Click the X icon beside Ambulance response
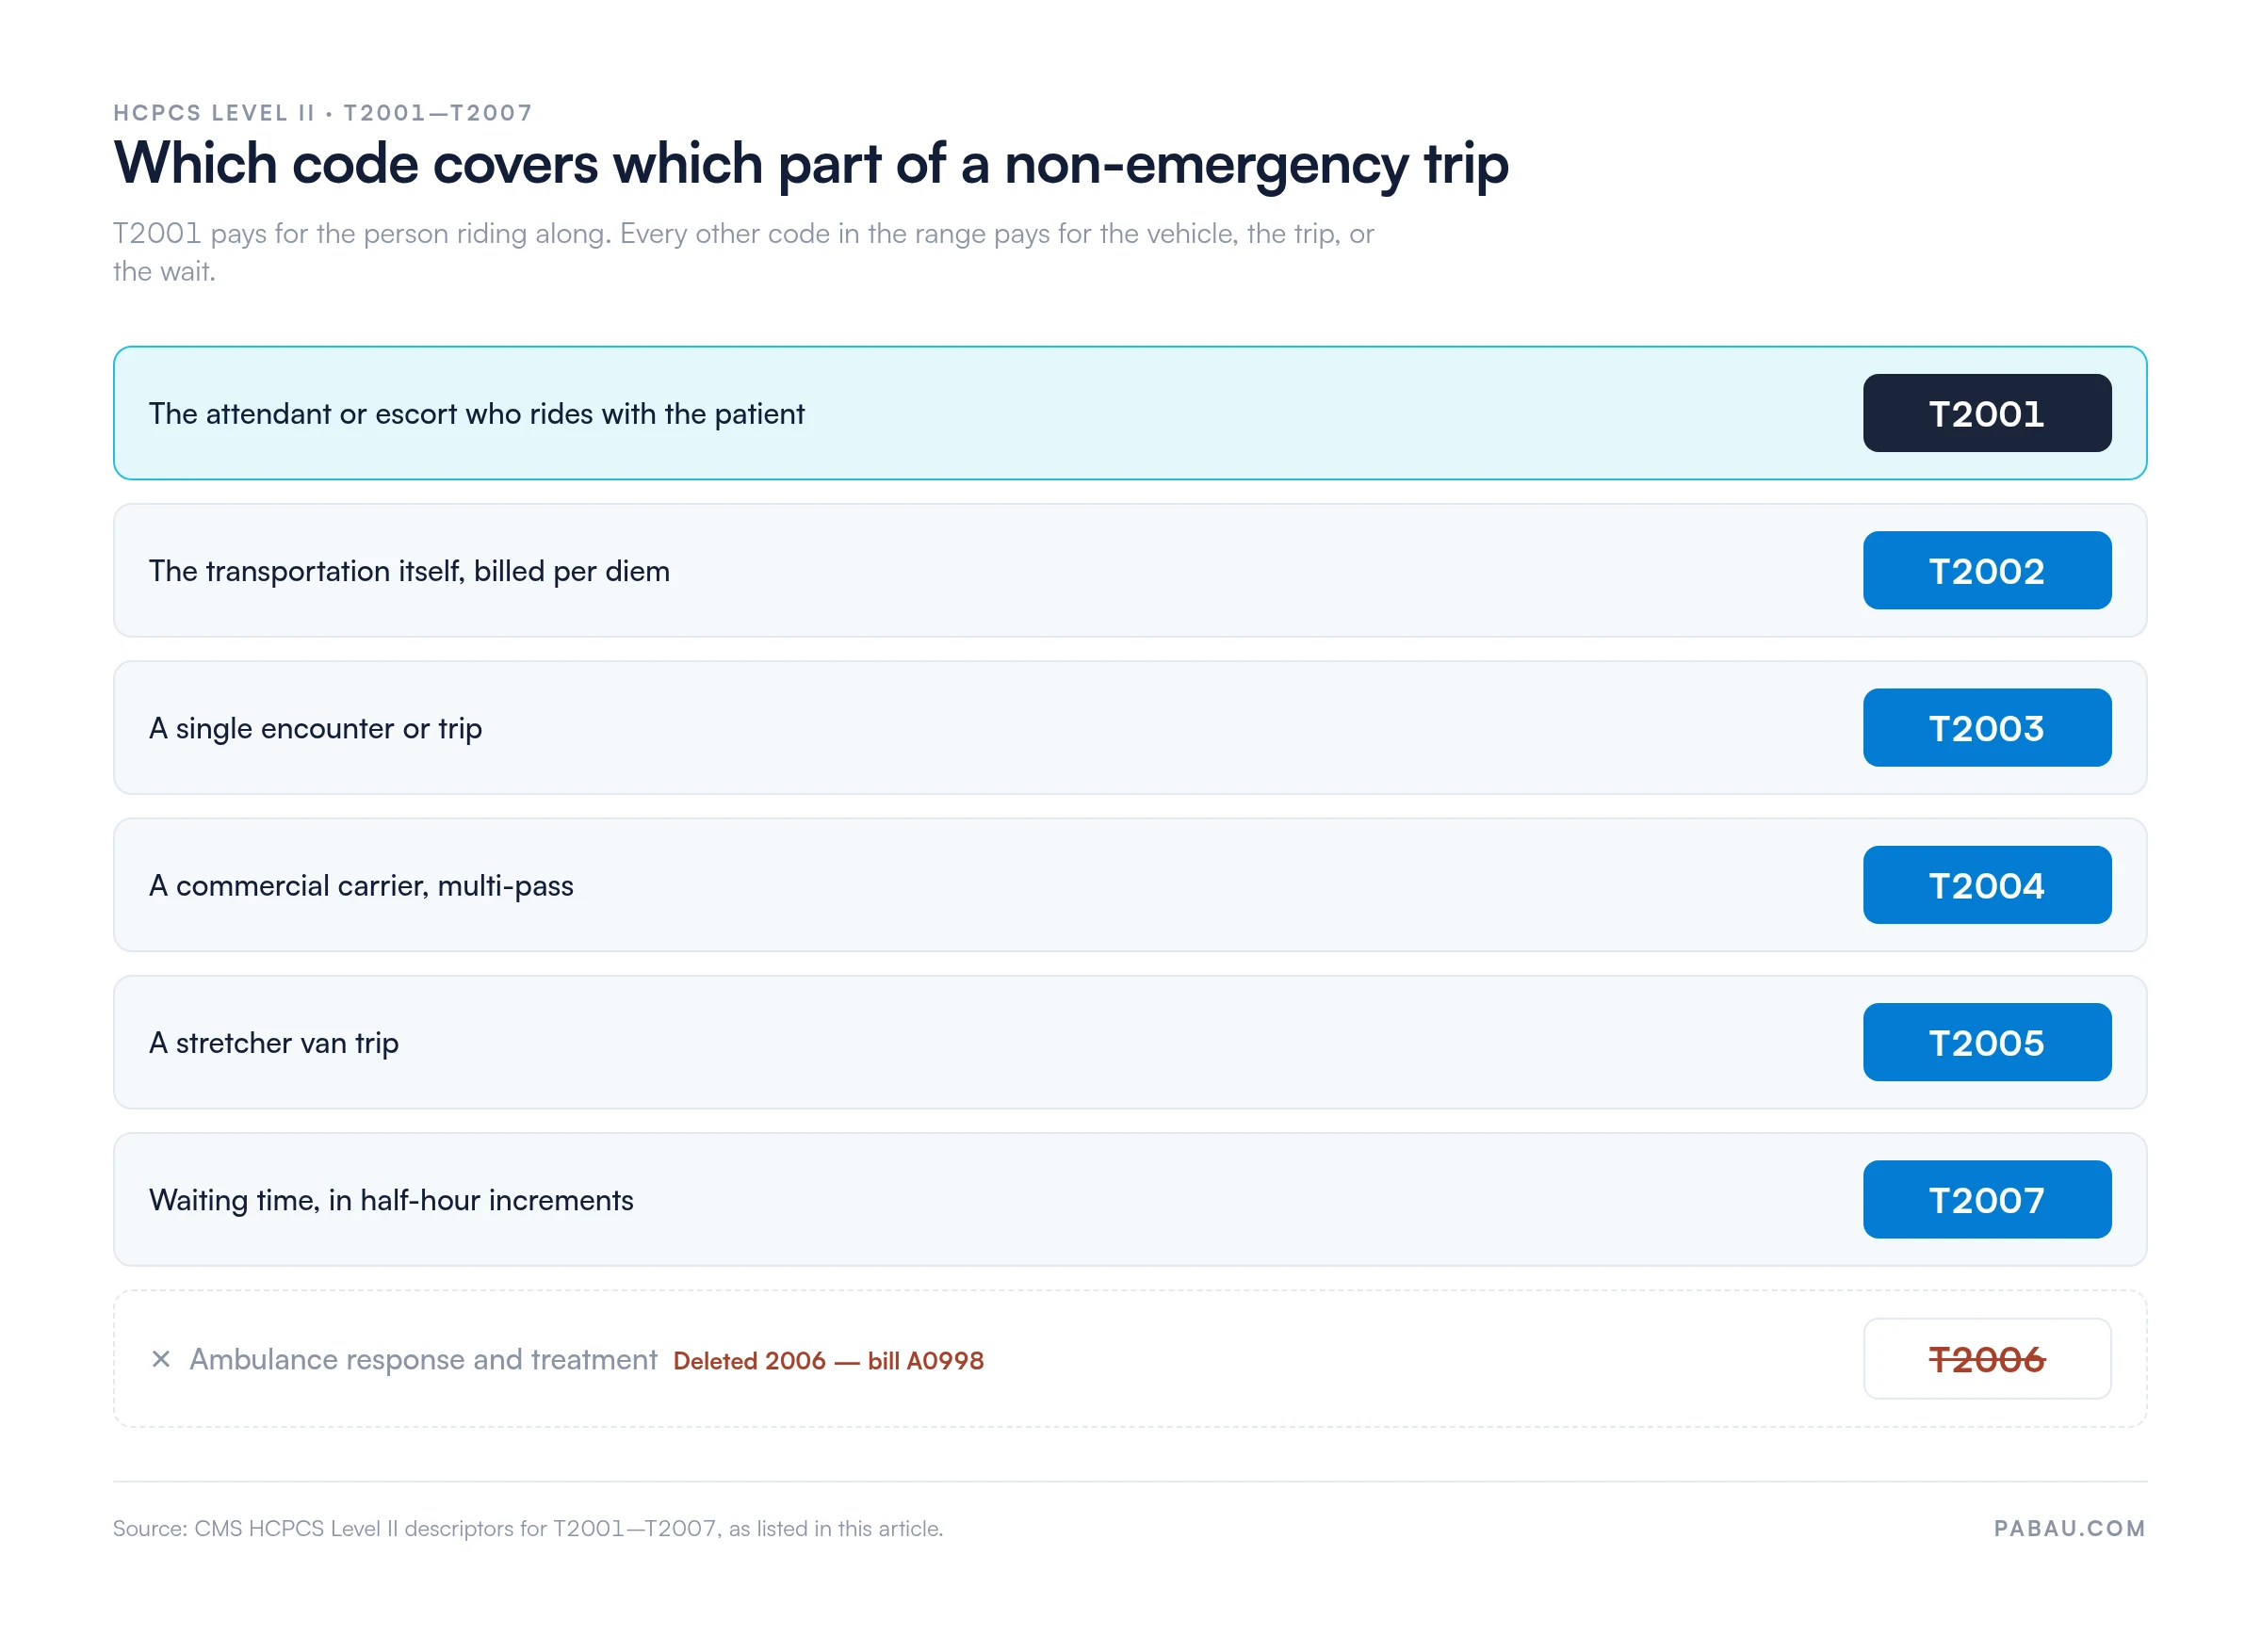This screenshot has width=2261, height=1652. pos(161,1359)
